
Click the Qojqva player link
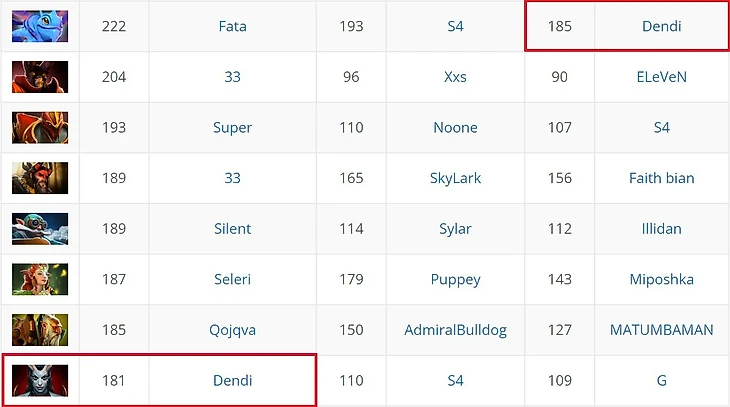232,330
